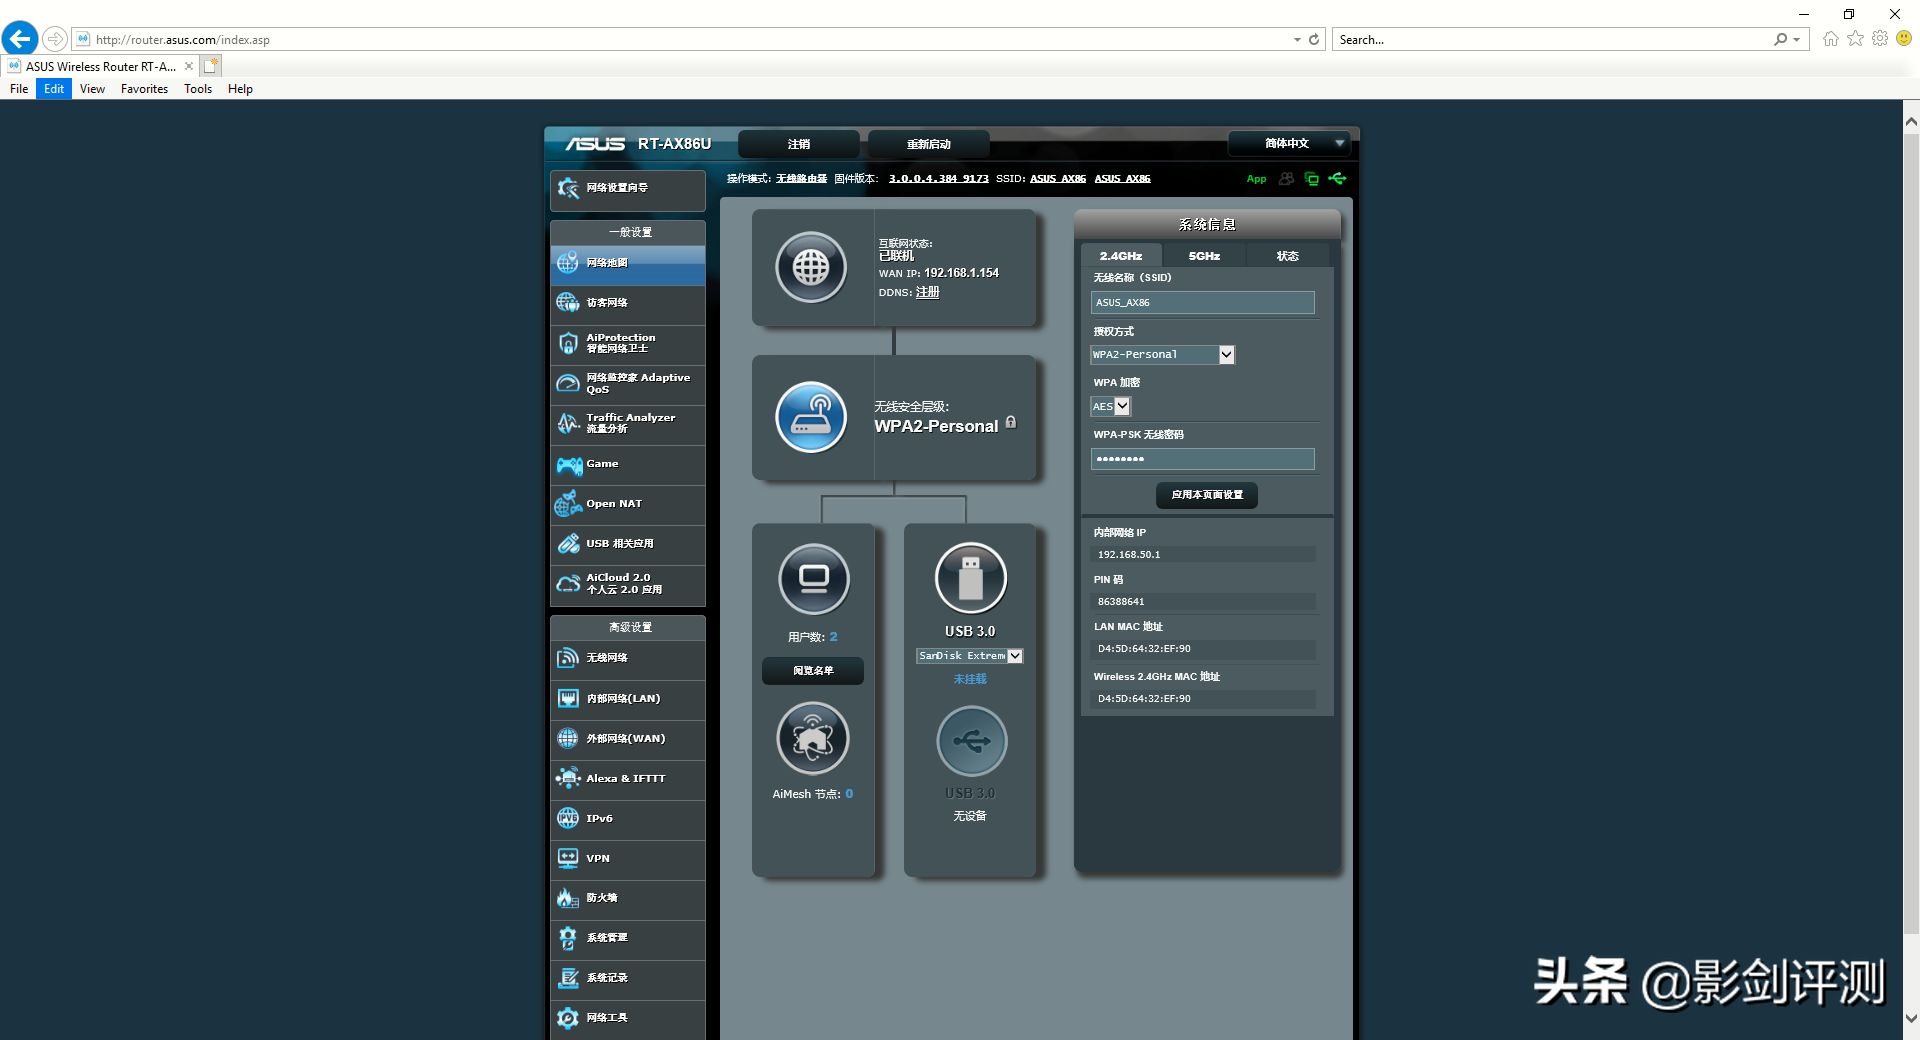Viewport: 1920px width, 1040px height.
Task: Open the Favorites menu
Action: pyautogui.click(x=144, y=89)
